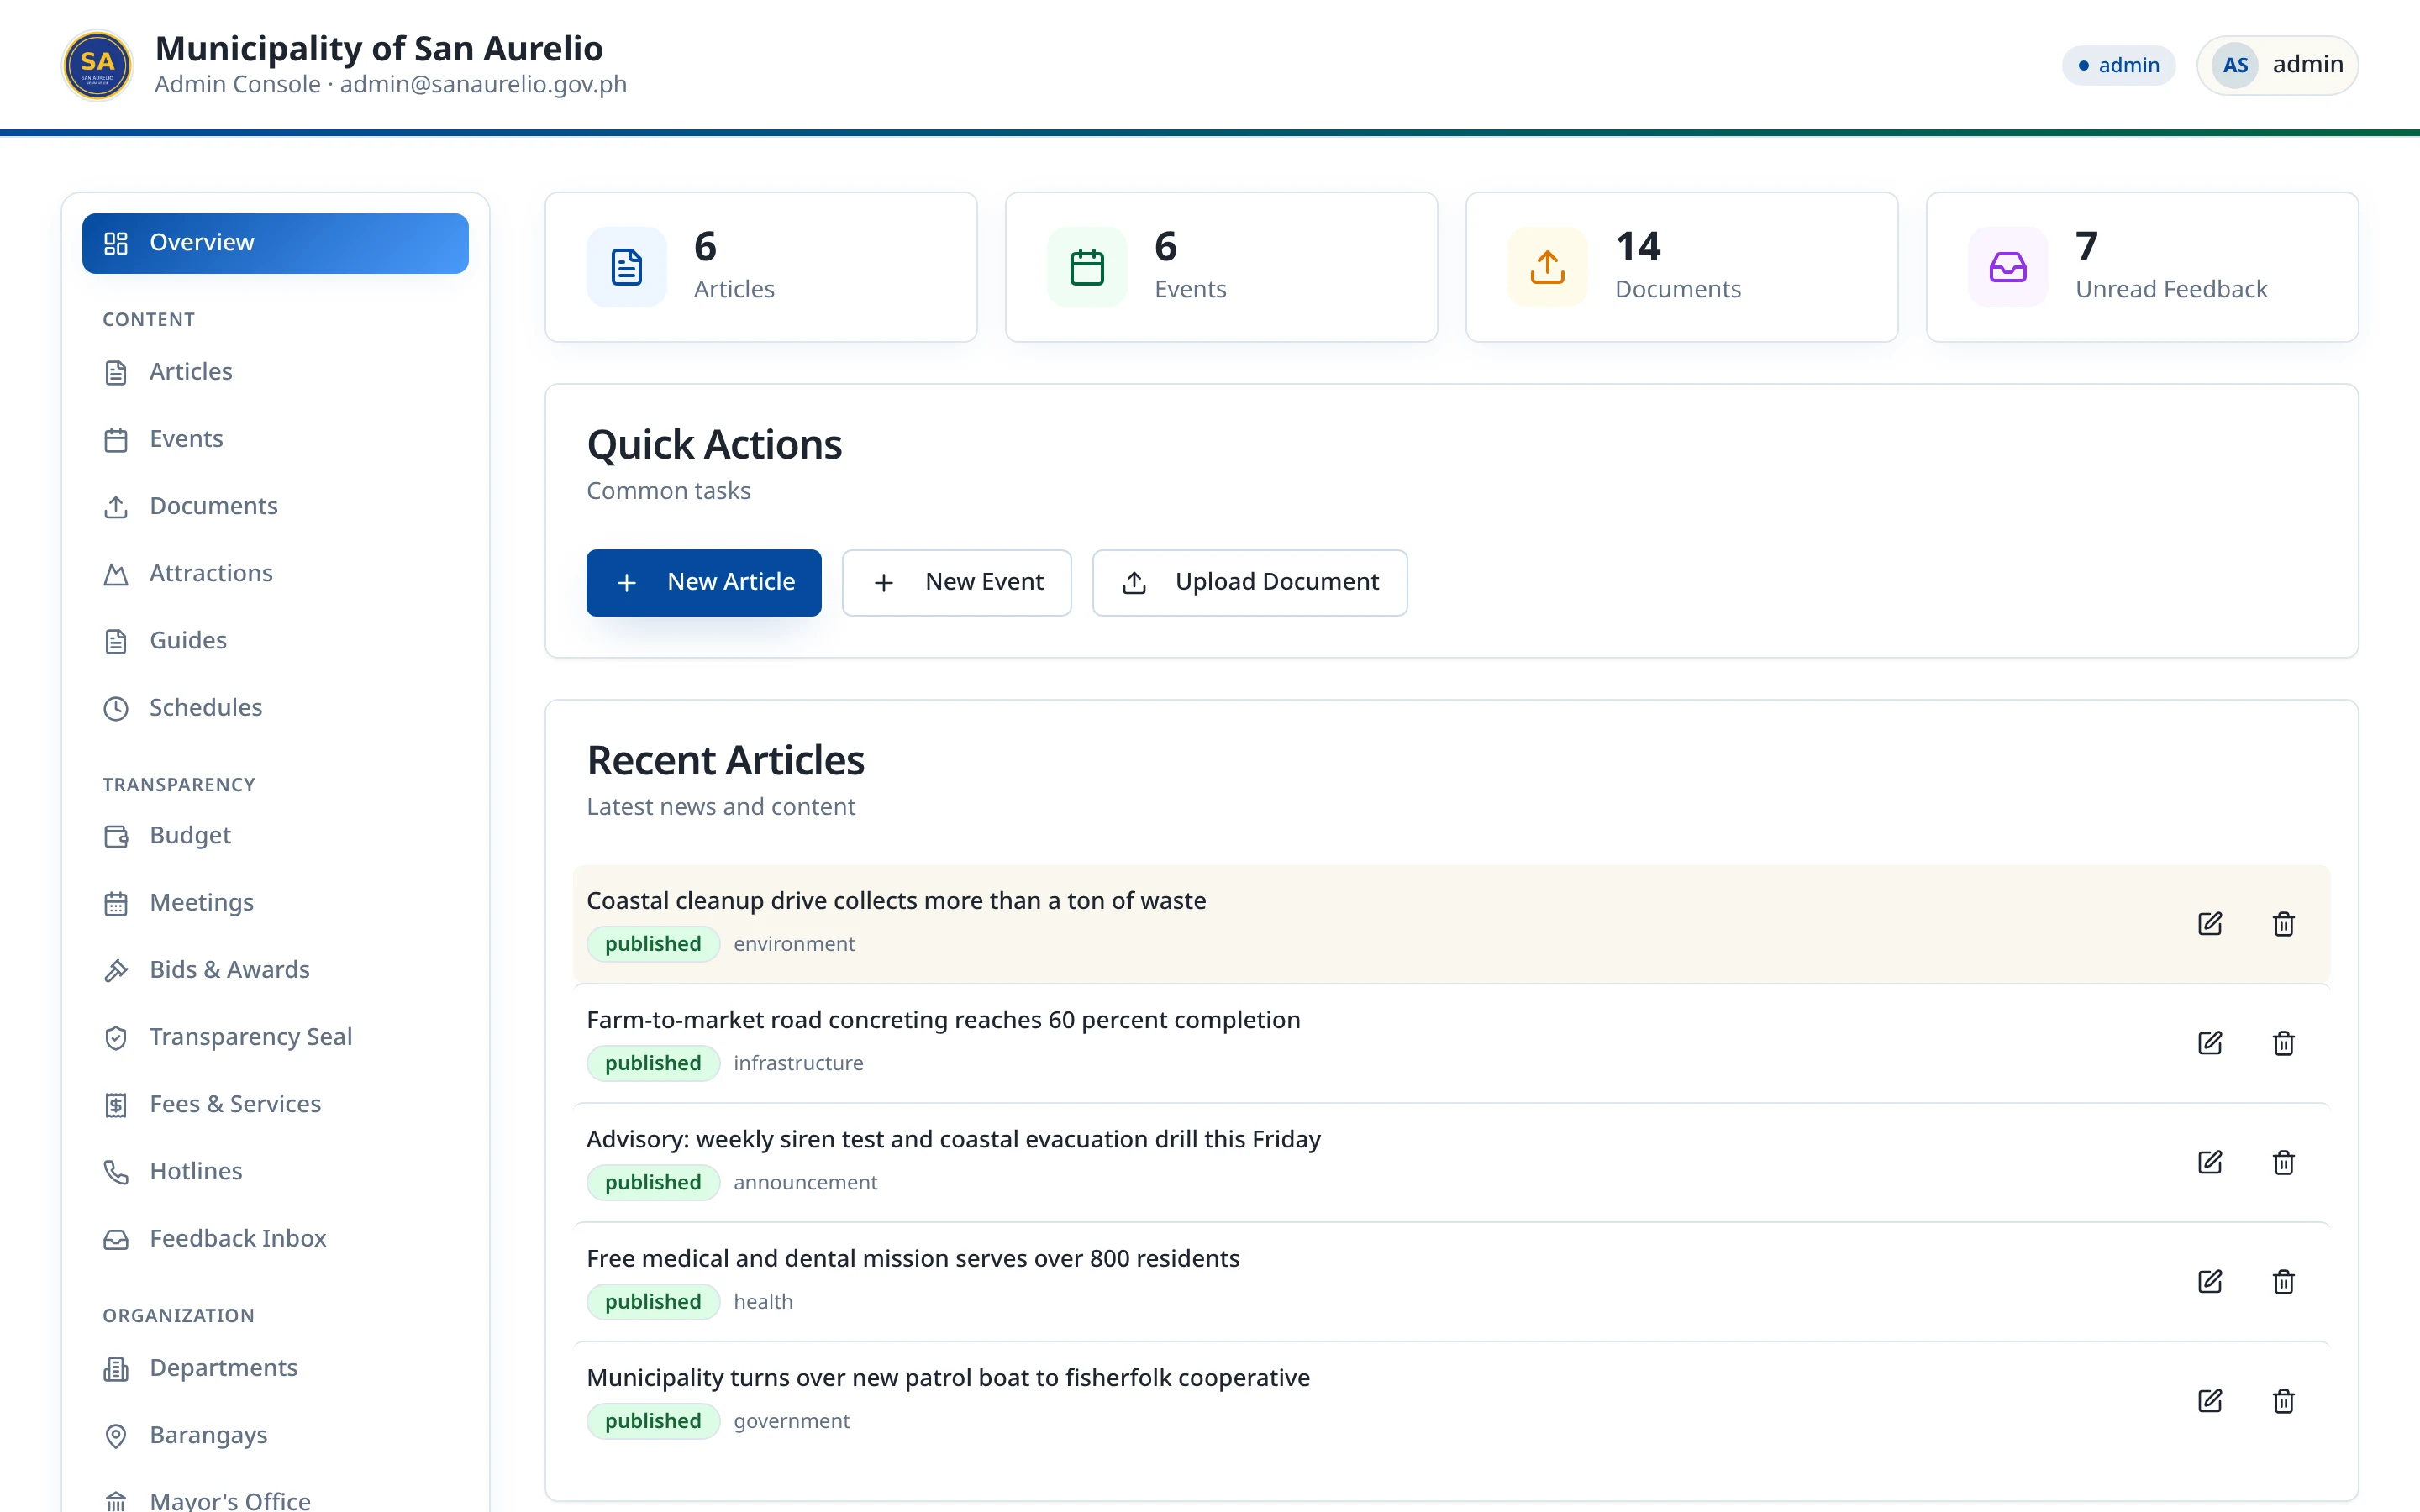Click the Municipality of San Aurelio title
The width and height of the screenshot is (2420, 1512).
point(379,48)
